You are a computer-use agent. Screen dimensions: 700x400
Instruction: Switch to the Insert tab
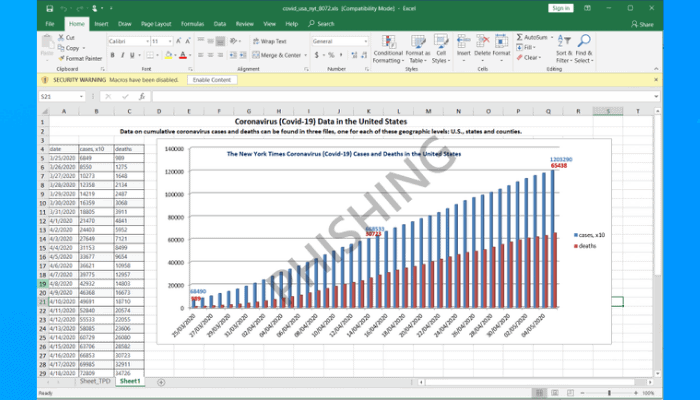[x=101, y=24]
